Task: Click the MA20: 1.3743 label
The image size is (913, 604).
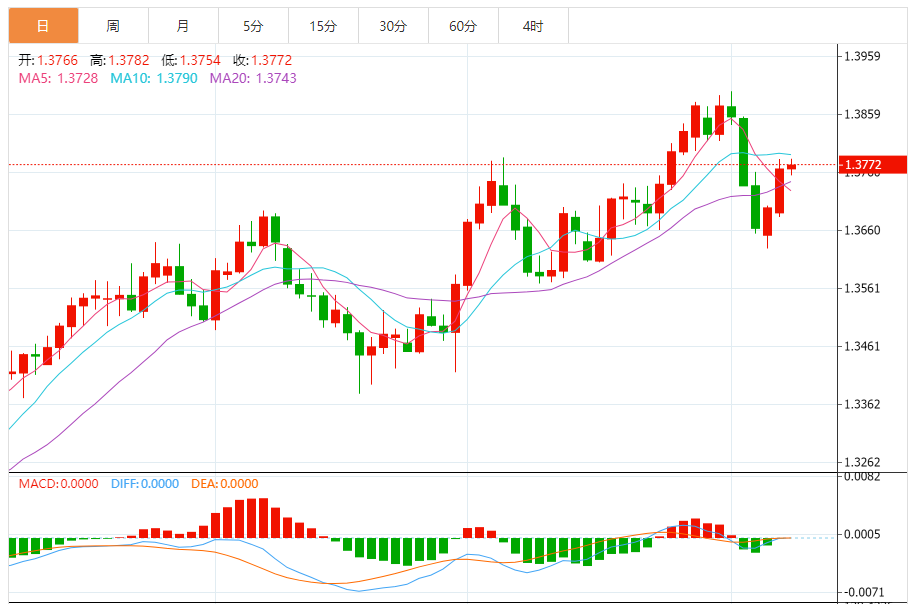Action: click(253, 78)
